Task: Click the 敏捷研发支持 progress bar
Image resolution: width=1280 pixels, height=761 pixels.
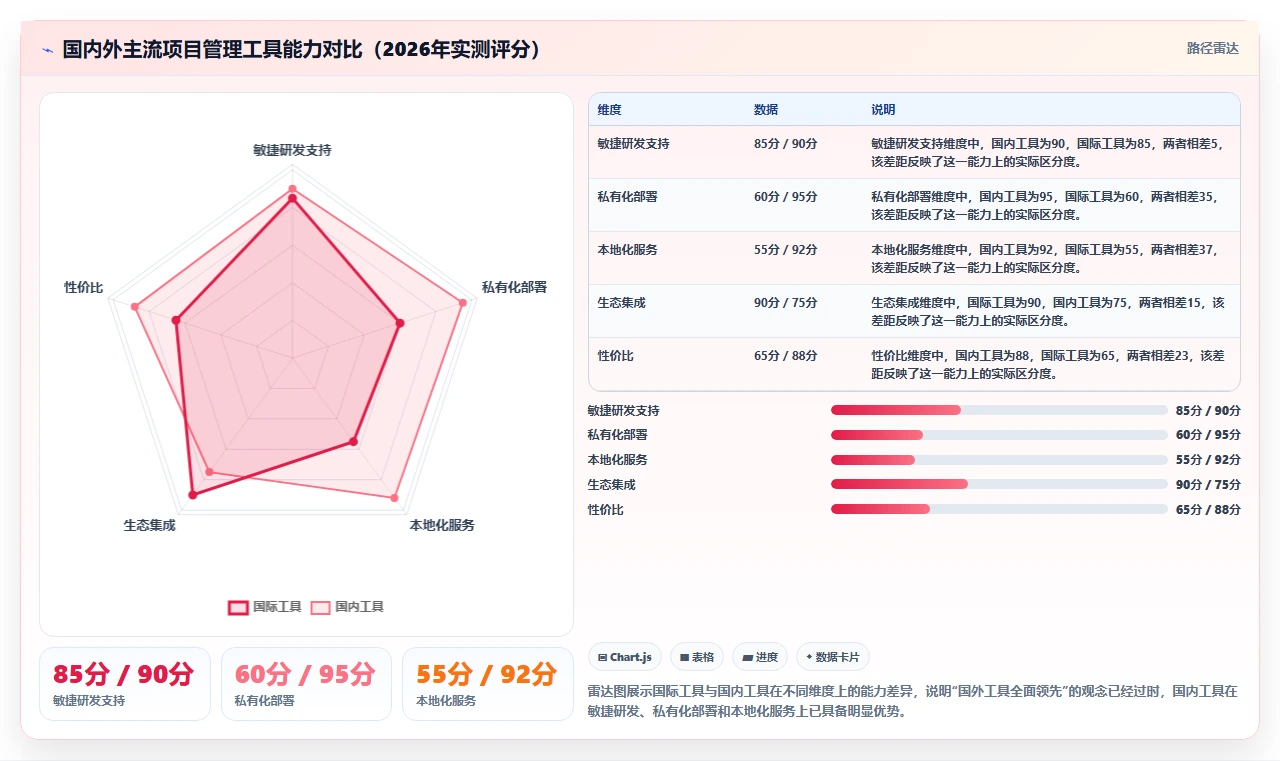Action: click(999, 410)
